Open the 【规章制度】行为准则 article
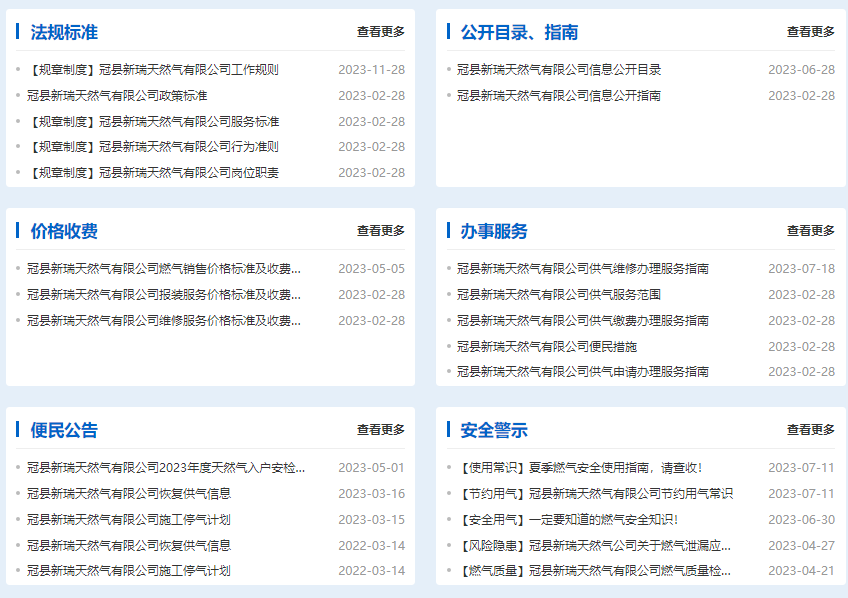This screenshot has height=598, width=848. point(153,147)
